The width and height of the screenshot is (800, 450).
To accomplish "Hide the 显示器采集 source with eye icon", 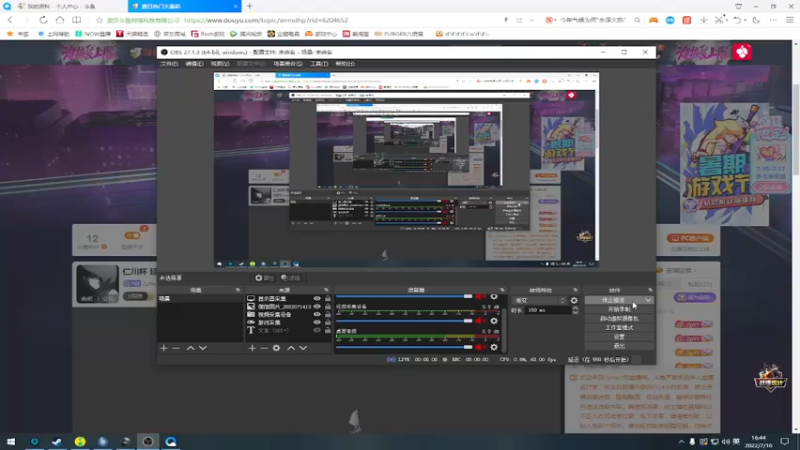I will tap(317, 298).
